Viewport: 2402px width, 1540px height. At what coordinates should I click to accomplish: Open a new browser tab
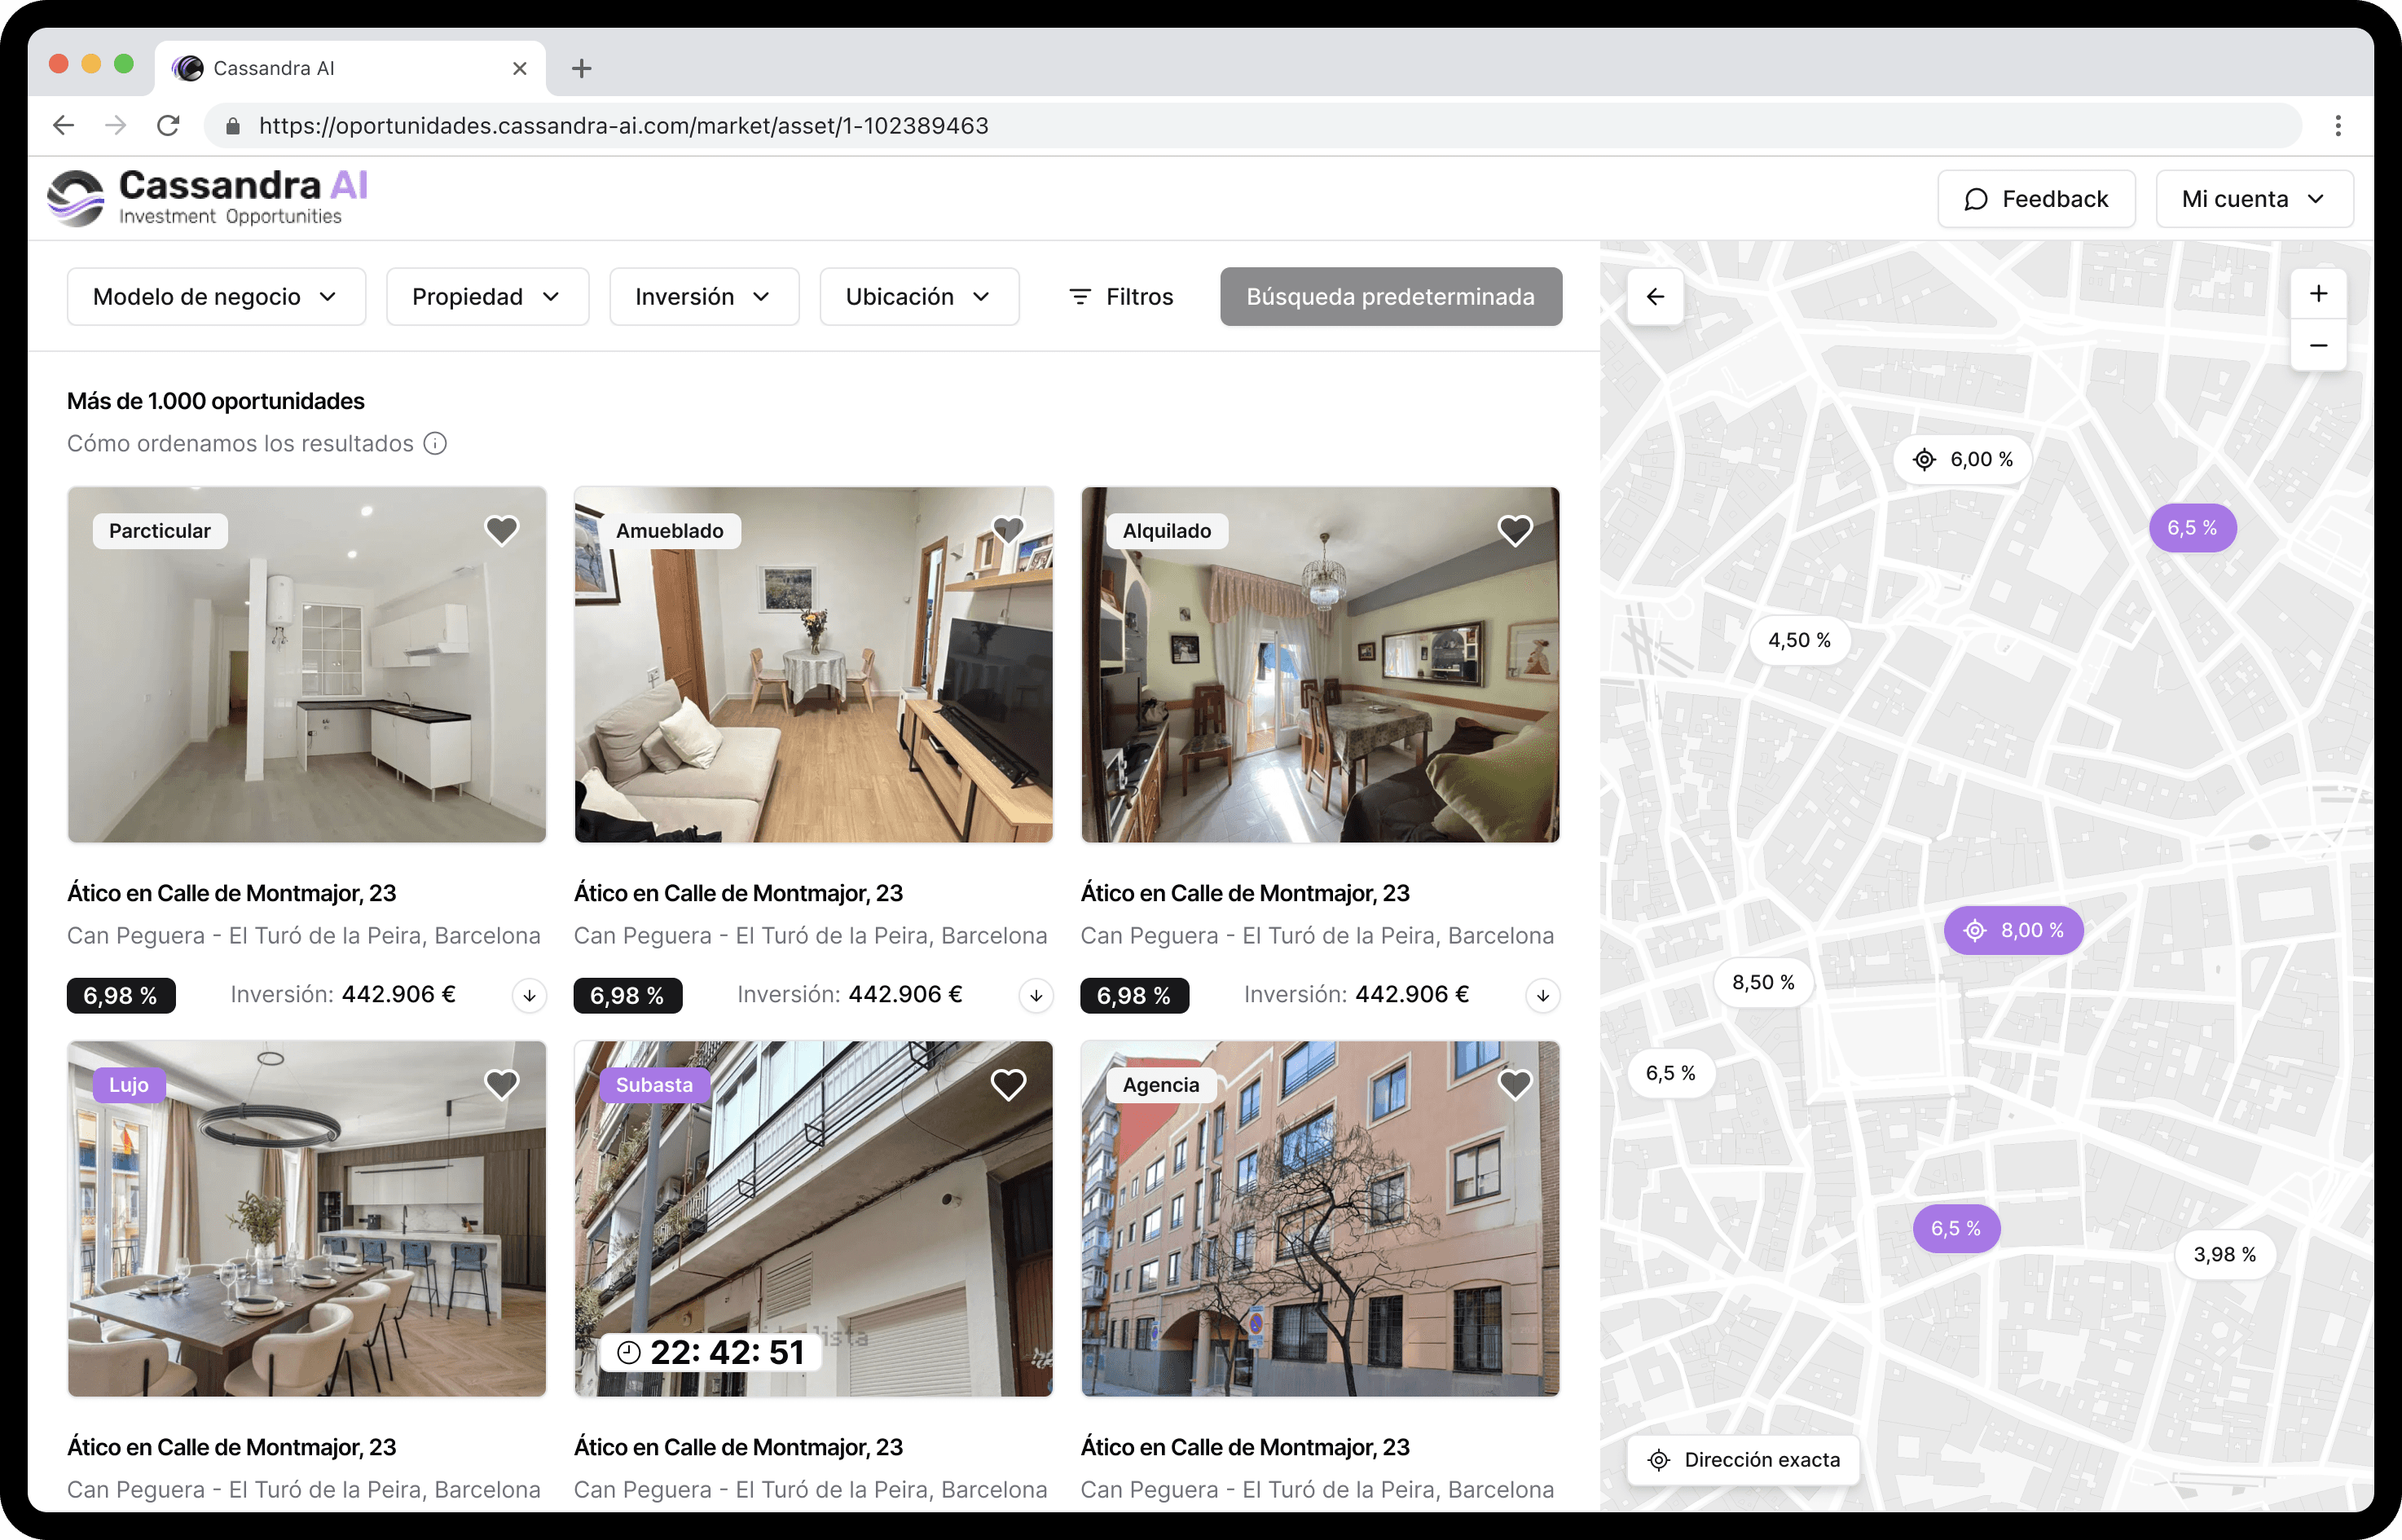[x=581, y=68]
